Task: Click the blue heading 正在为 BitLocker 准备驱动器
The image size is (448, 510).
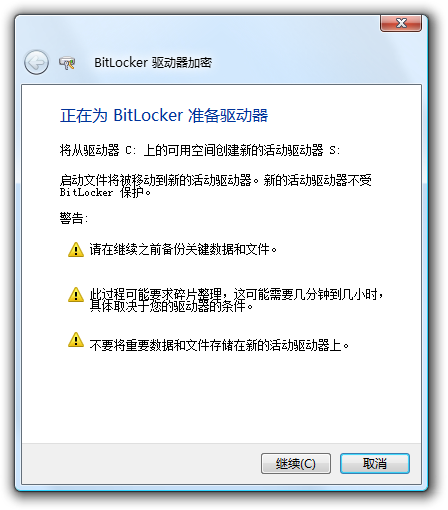Action: pos(164,116)
